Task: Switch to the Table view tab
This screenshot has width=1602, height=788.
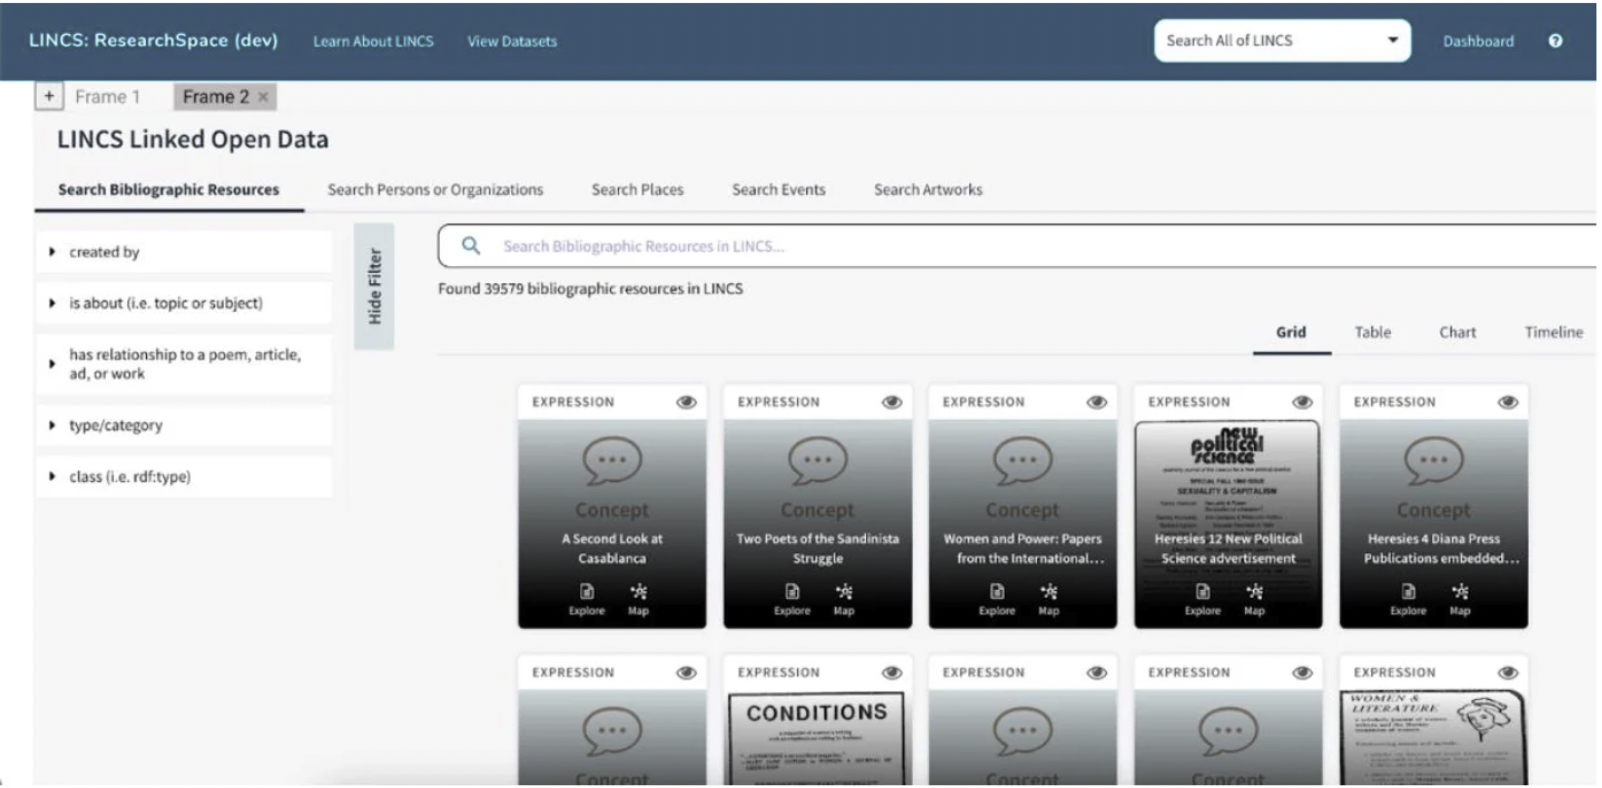Action: pos(1372,332)
